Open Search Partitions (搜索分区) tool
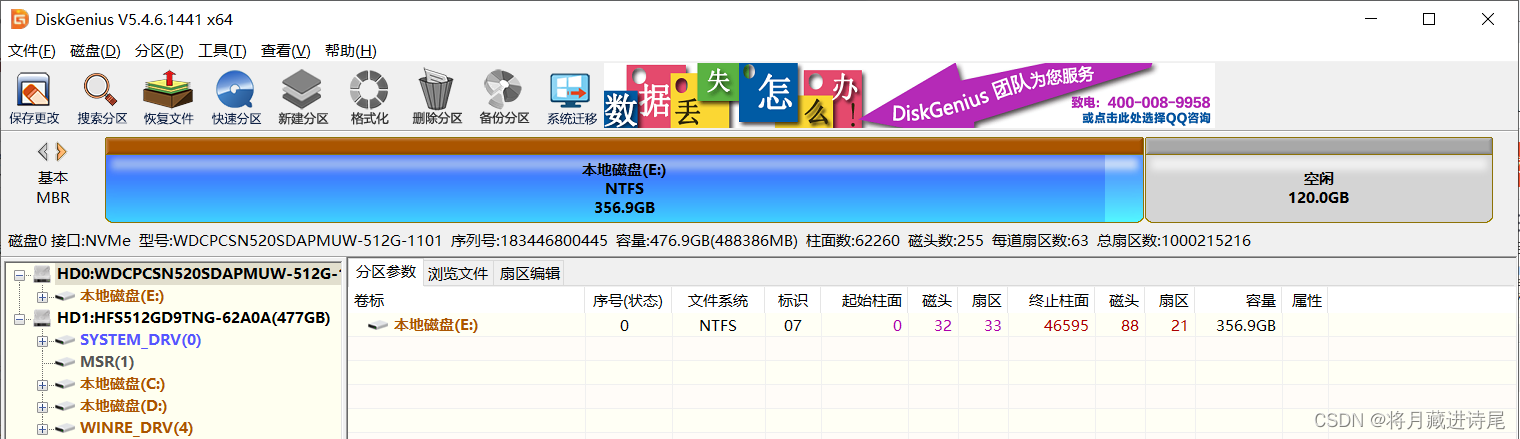1520x439 pixels. [102, 99]
